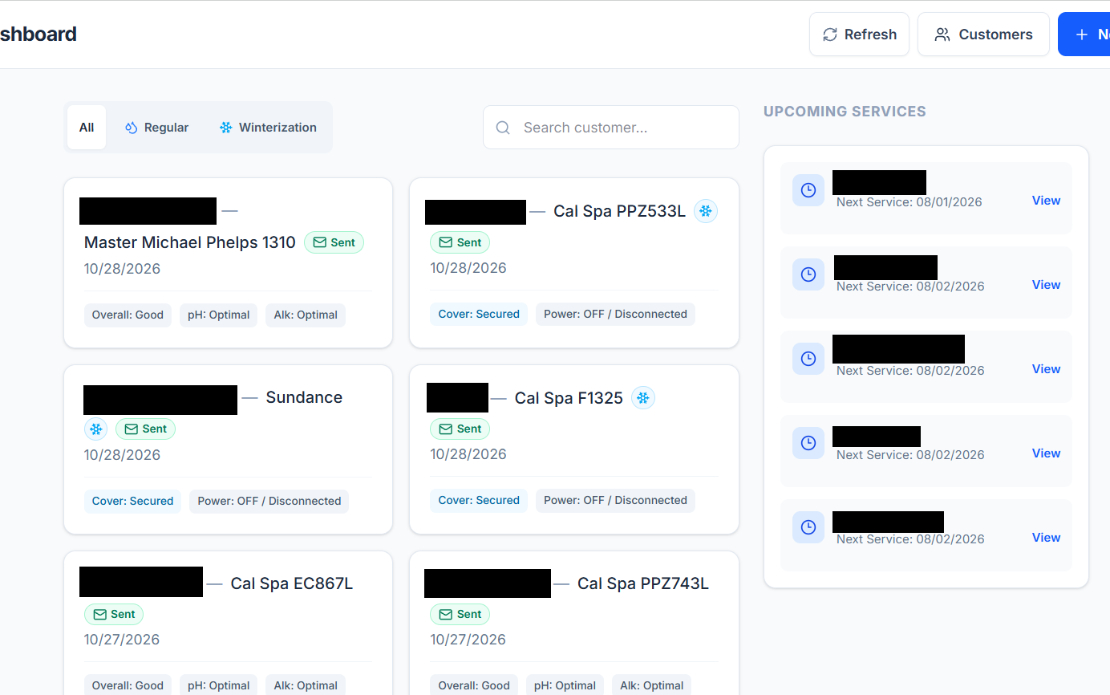This screenshot has height=695, width=1110.
Task: View the 08/01/2026 upcoming service
Action: [1046, 200]
